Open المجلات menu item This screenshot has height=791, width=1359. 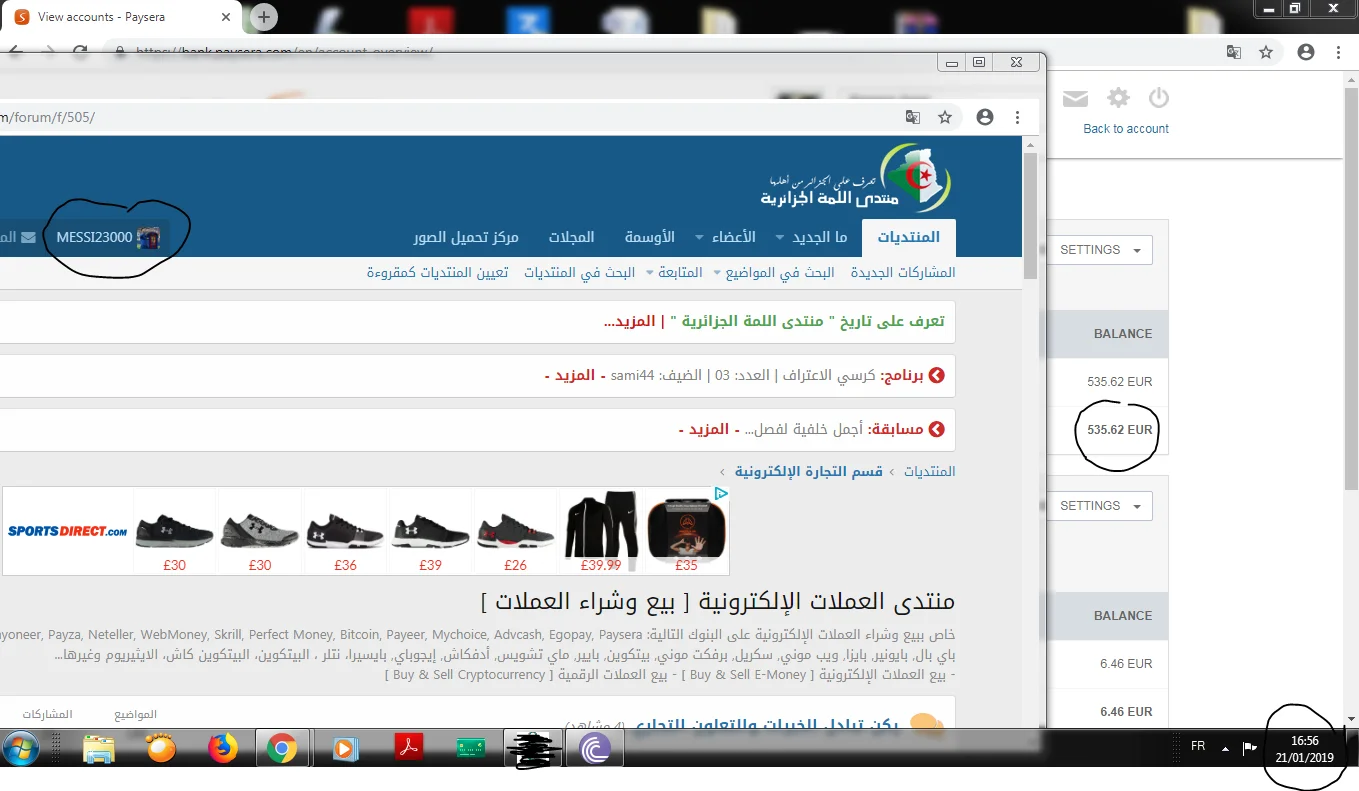571,238
